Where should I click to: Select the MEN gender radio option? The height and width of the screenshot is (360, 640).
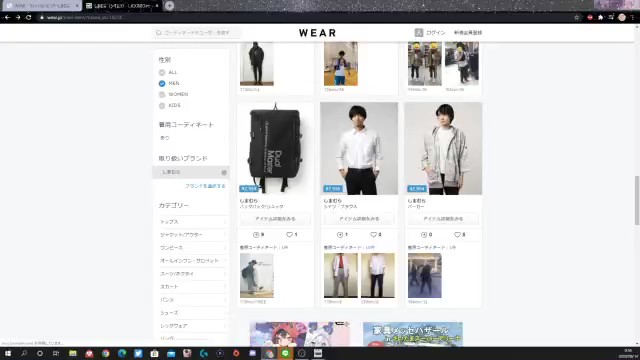(x=162, y=84)
